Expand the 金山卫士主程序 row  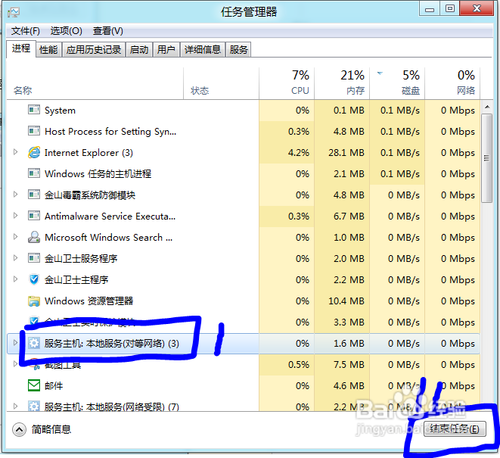click(x=15, y=279)
